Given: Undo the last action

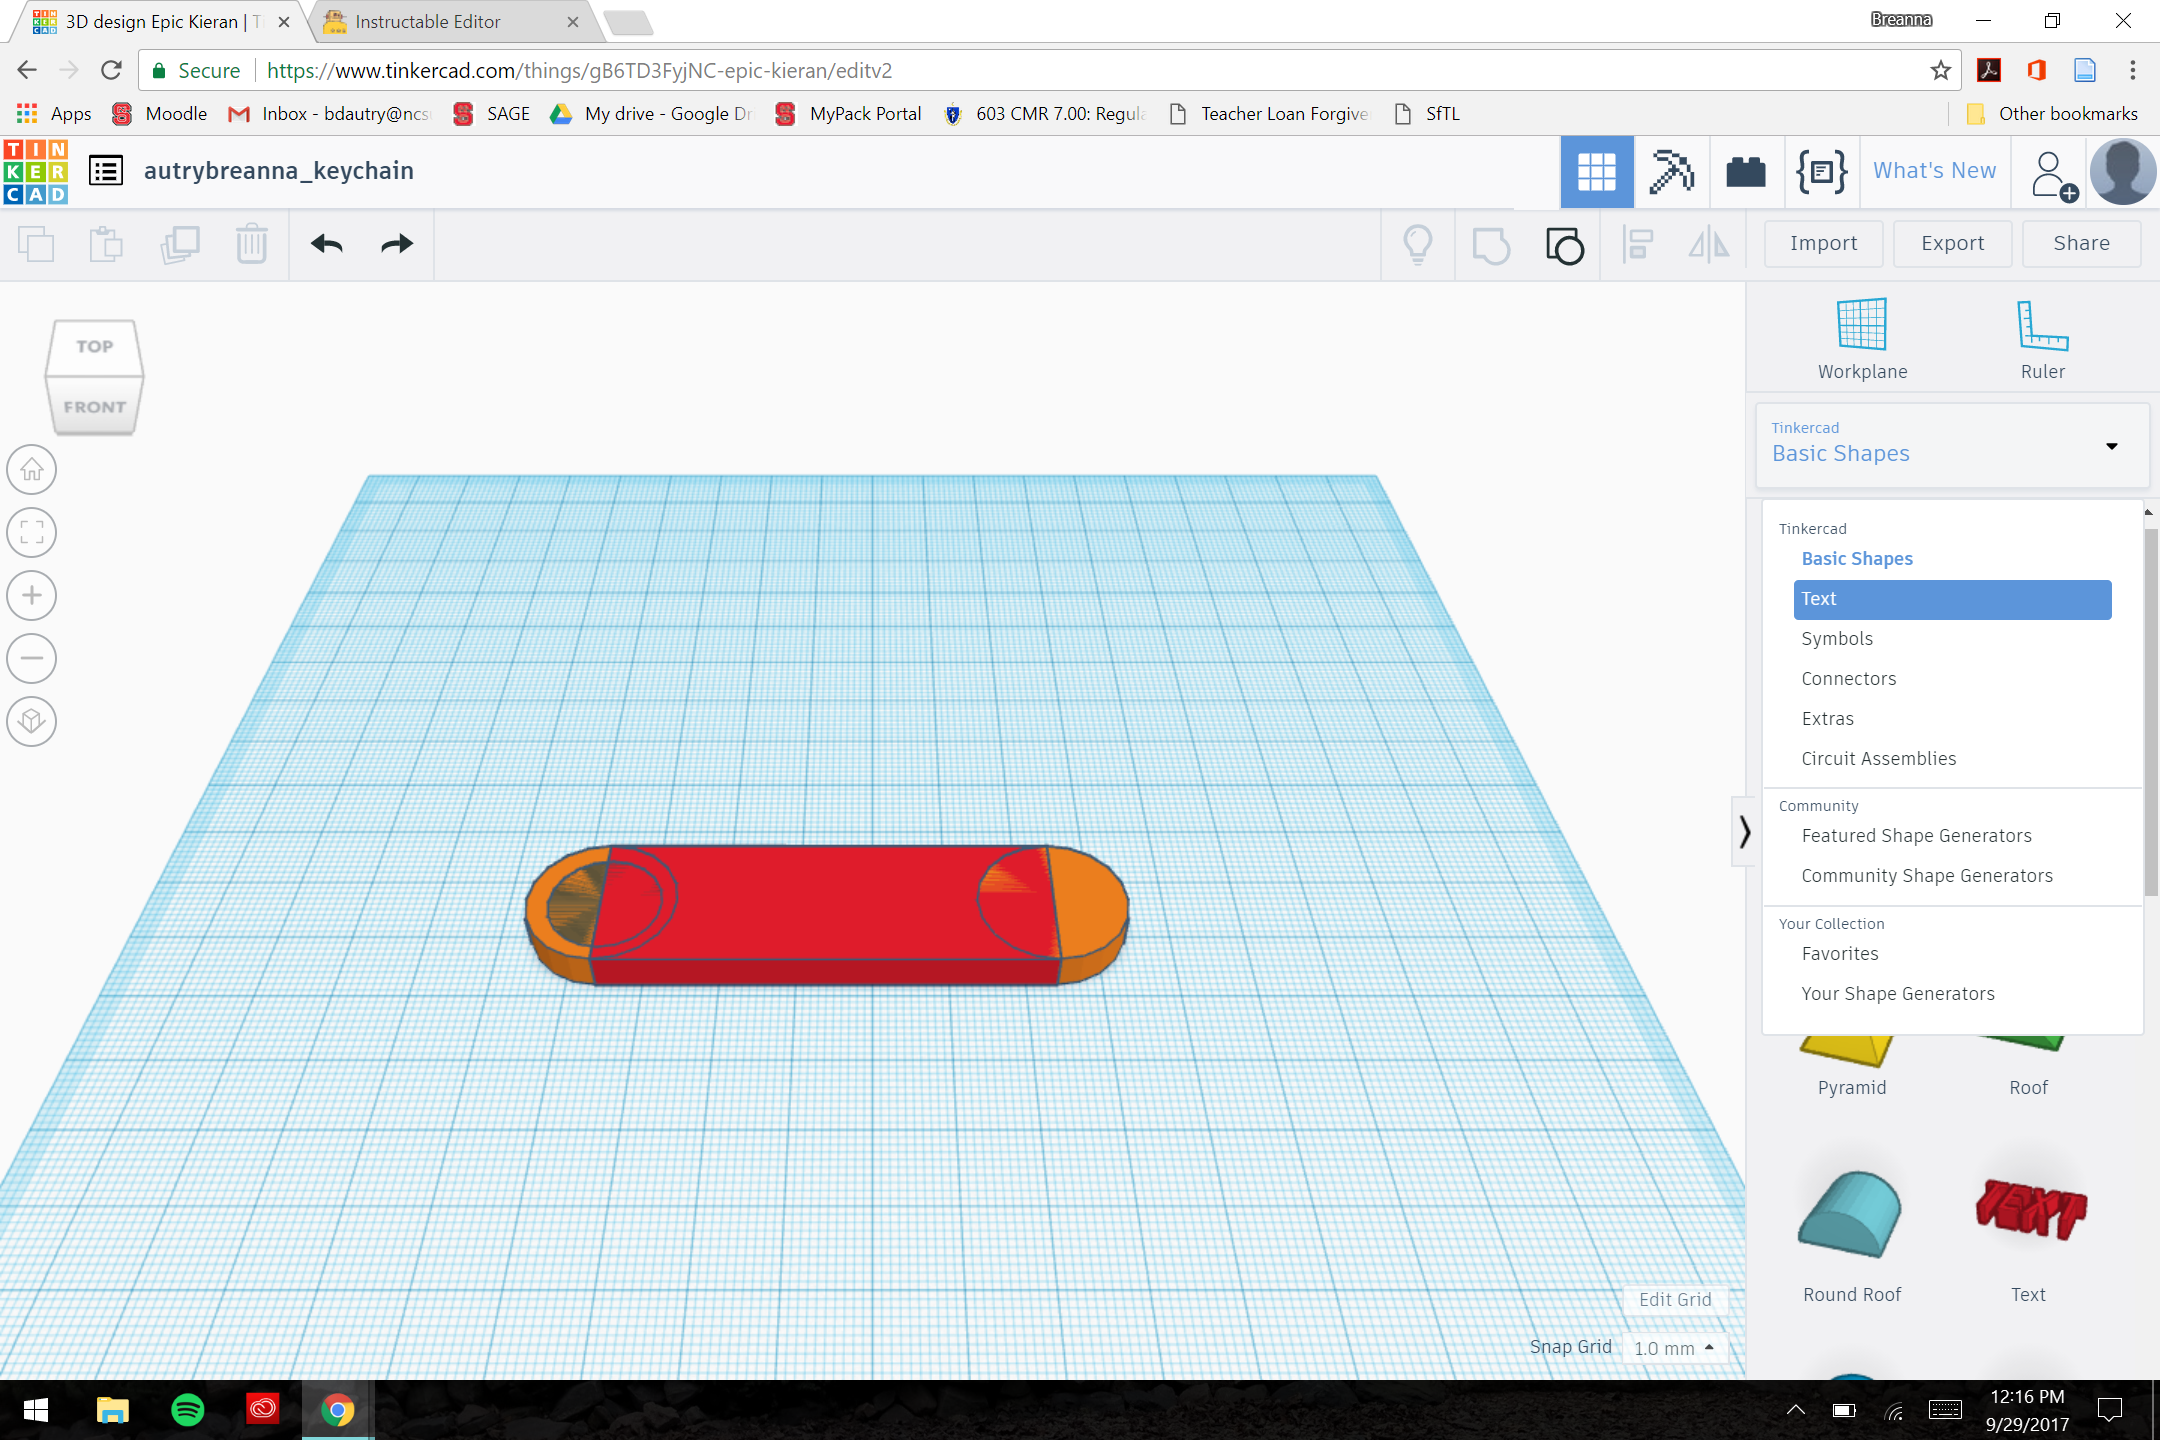Looking at the screenshot, I should [x=324, y=244].
